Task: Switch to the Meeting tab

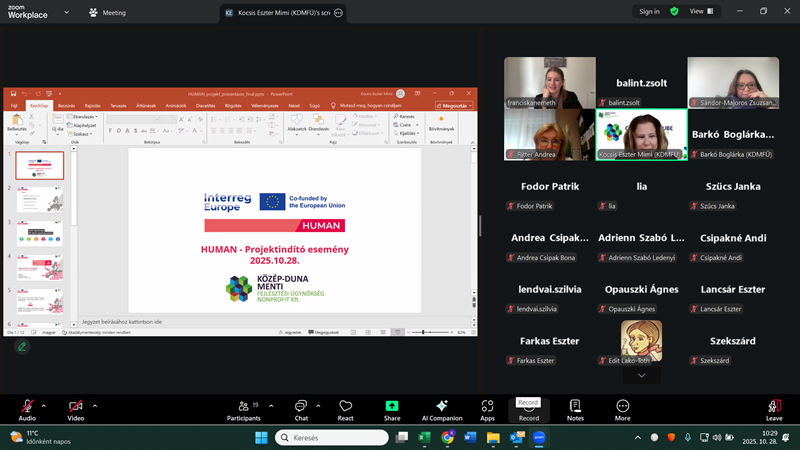Action: tap(107, 12)
